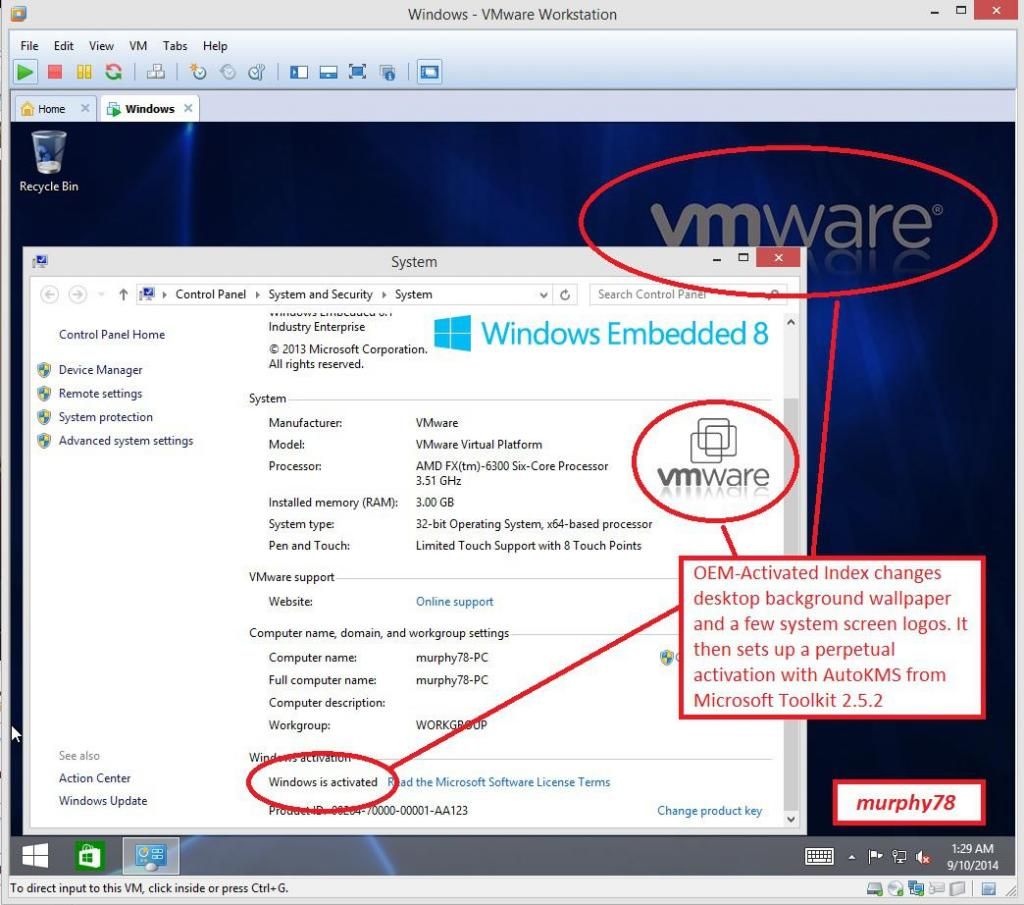Screen dimensions: 1024x905
Task: Click the sound card device status icon
Action: pyautogui.click(x=957, y=889)
